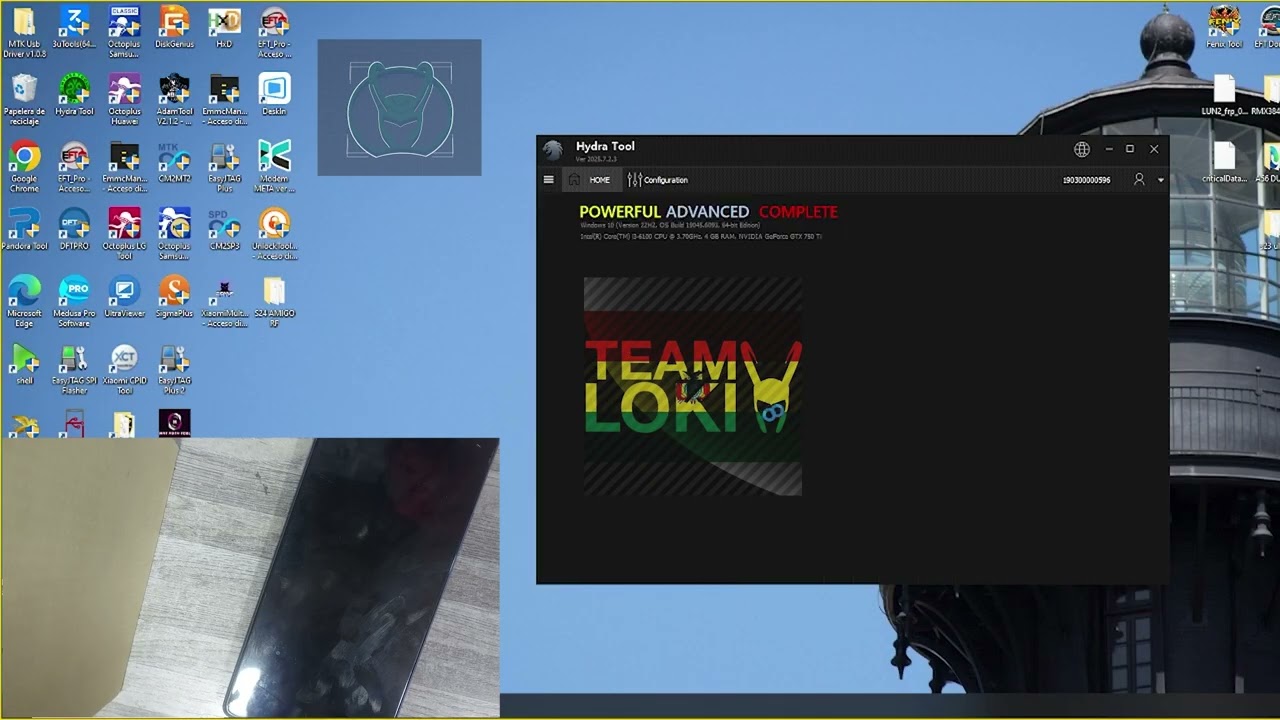Screen dimensions: 1280x720
Task: Click the Hydra dragon logo in title bar
Action: pyautogui.click(x=552, y=151)
